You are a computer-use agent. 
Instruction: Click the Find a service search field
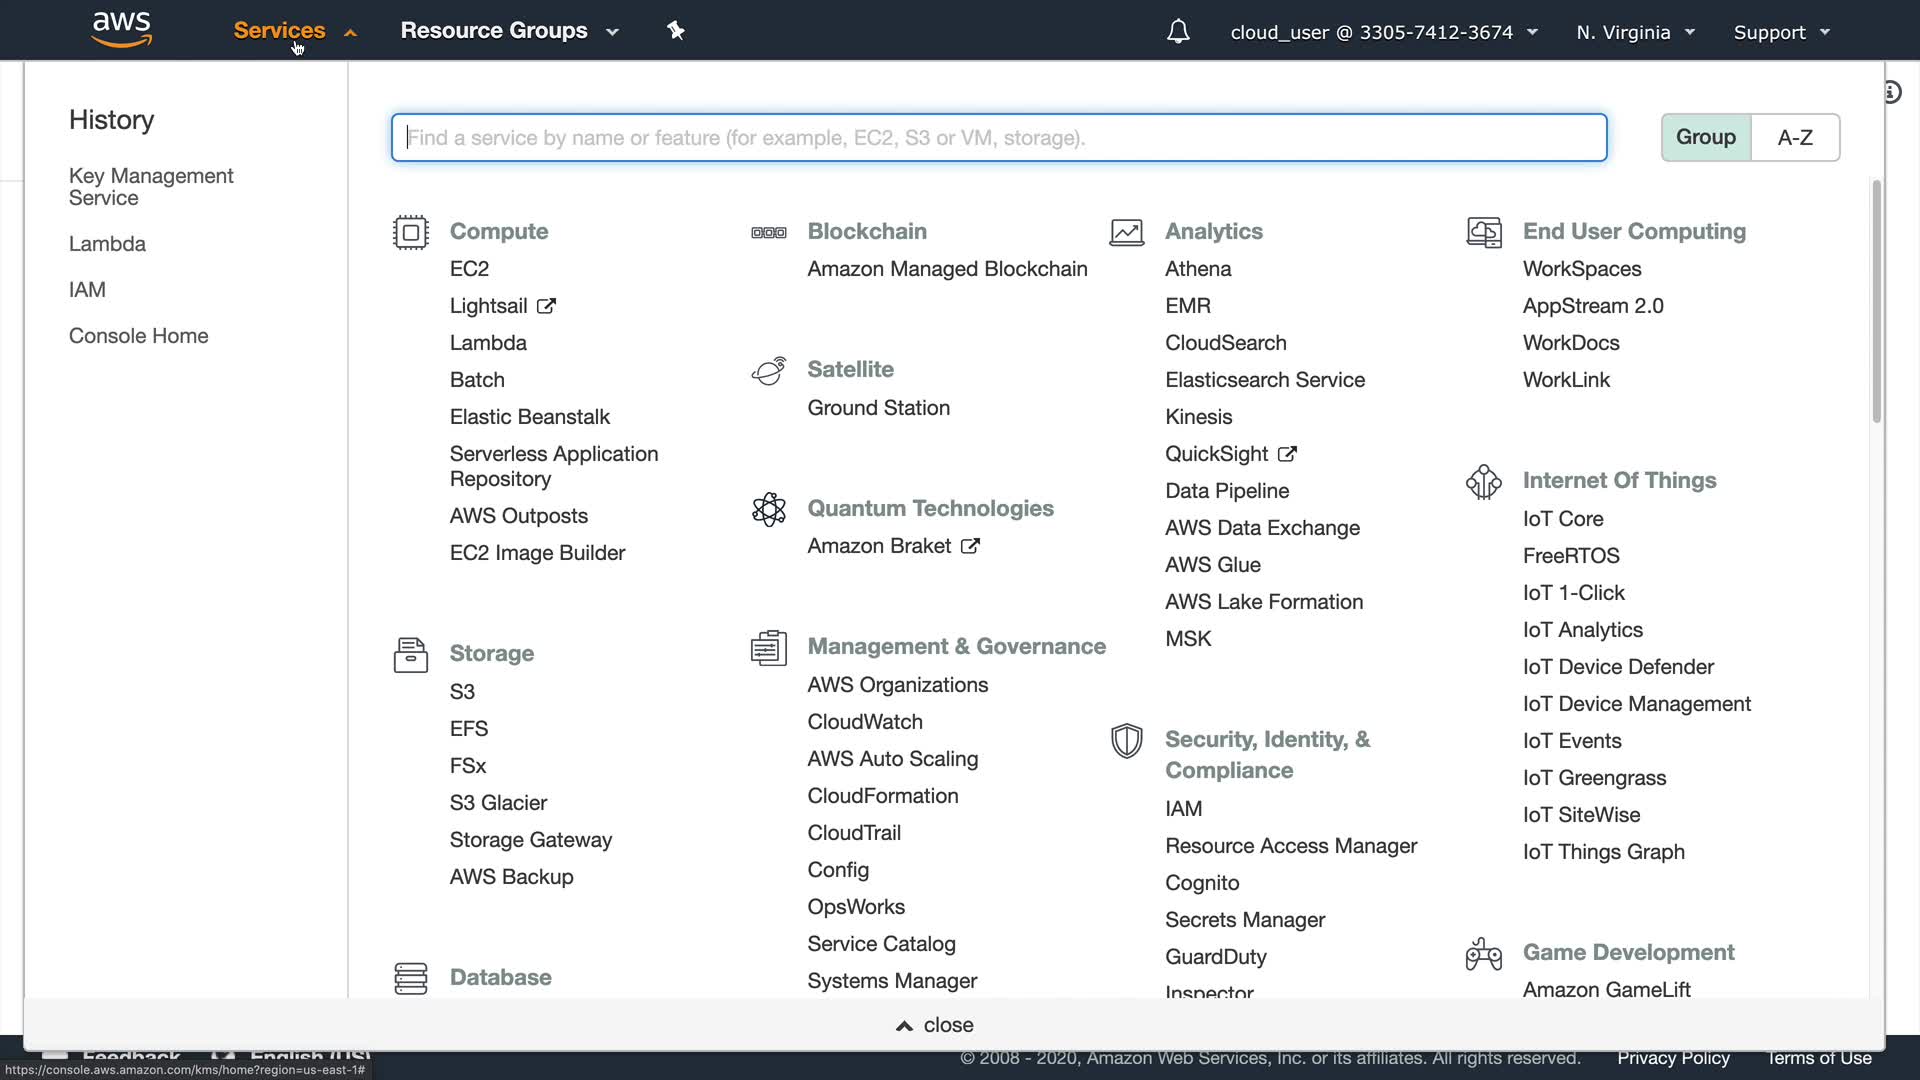coord(998,137)
